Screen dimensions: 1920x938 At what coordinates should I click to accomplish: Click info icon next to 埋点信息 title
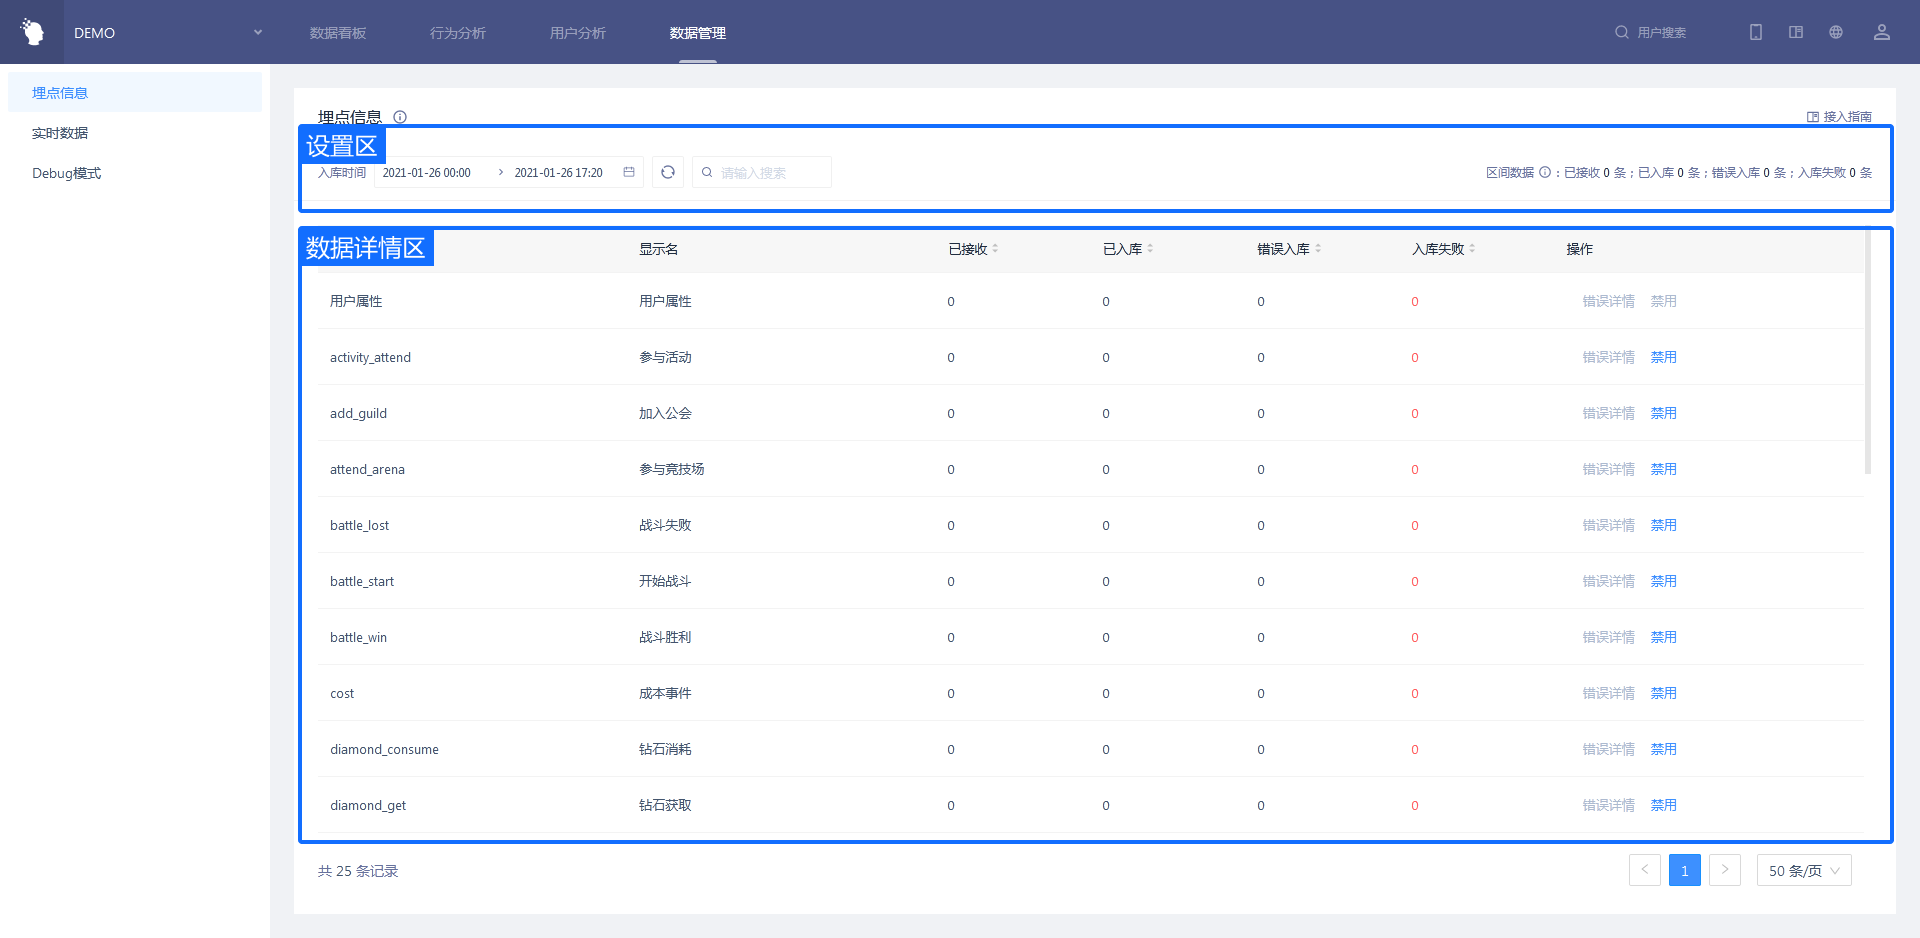point(400,117)
